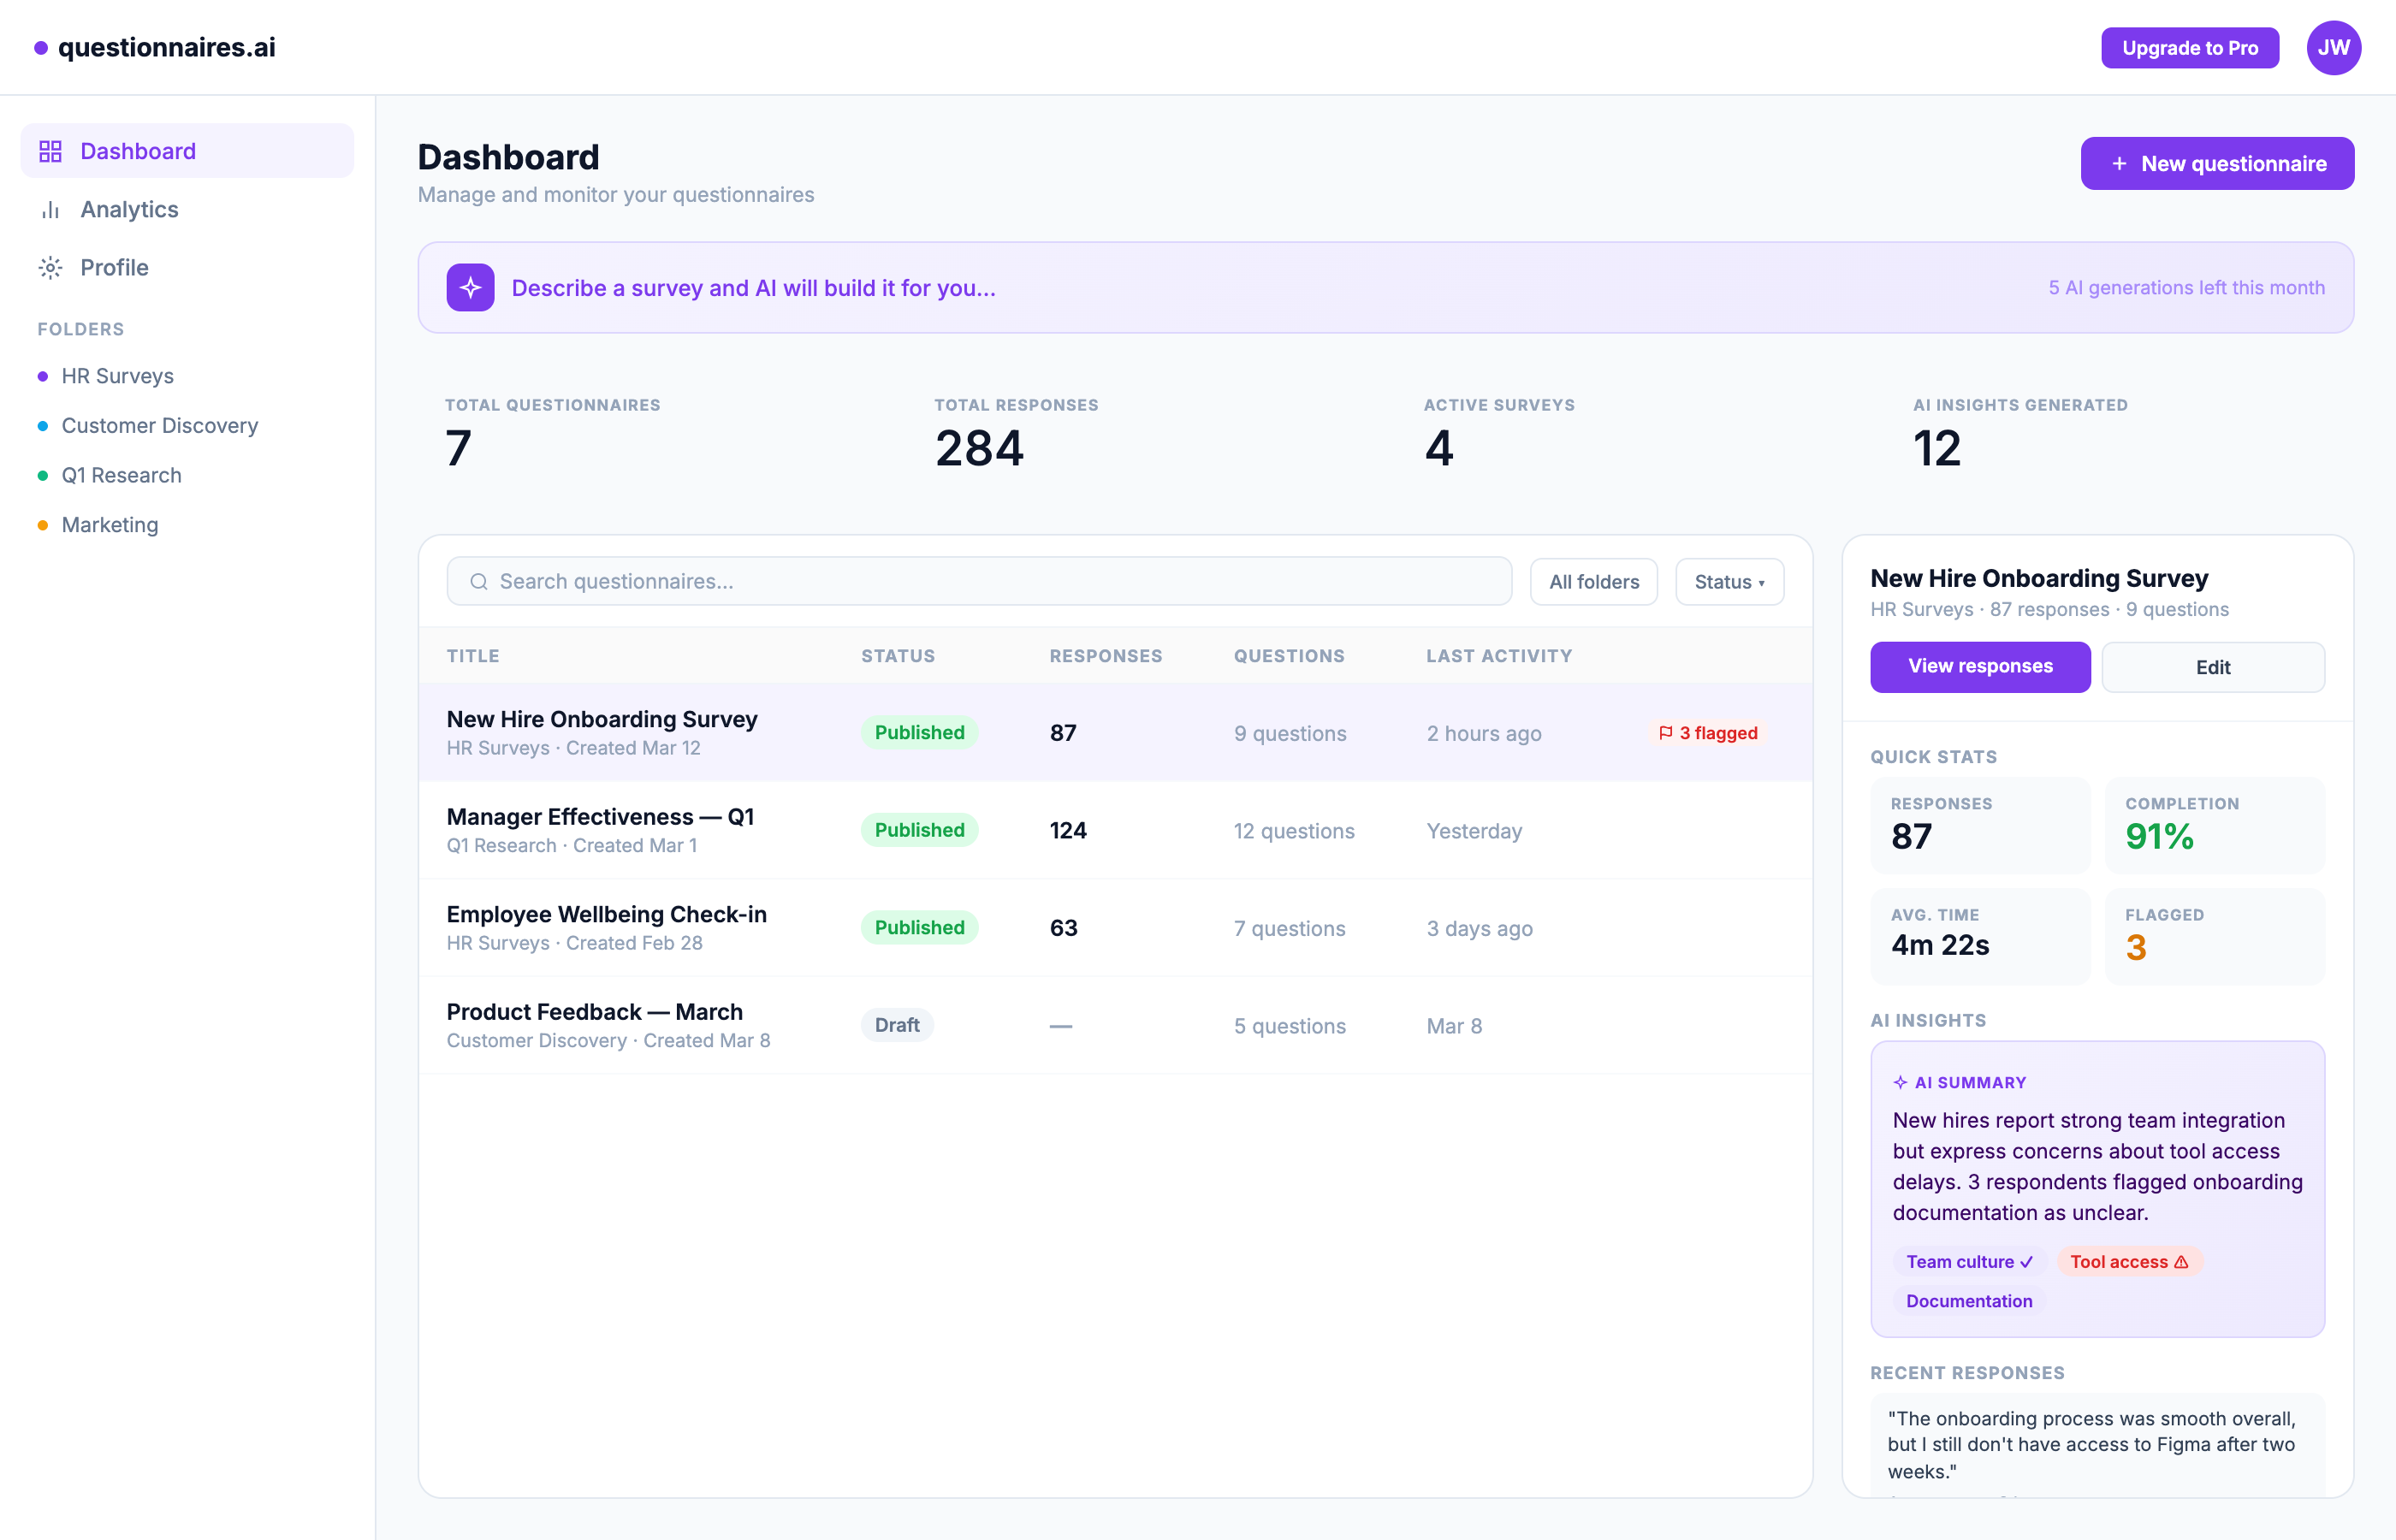Open the Status filter dropdown
This screenshot has height=1540, width=2396.
1729,582
